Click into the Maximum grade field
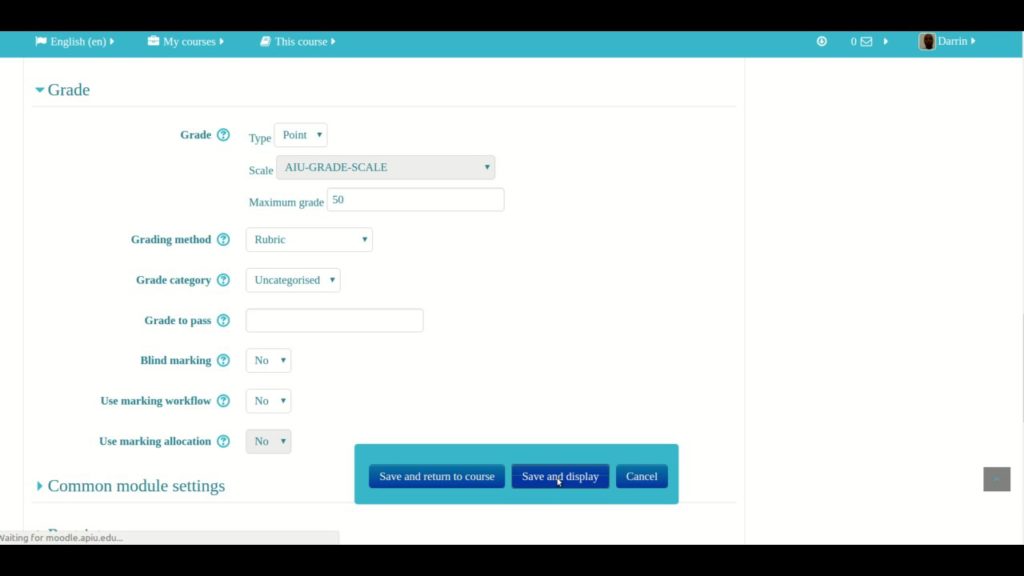 415,200
